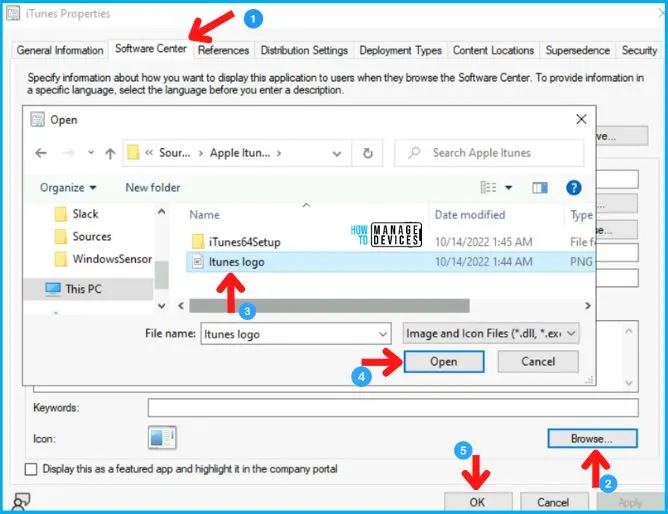Switch to General Information tab

(x=60, y=50)
